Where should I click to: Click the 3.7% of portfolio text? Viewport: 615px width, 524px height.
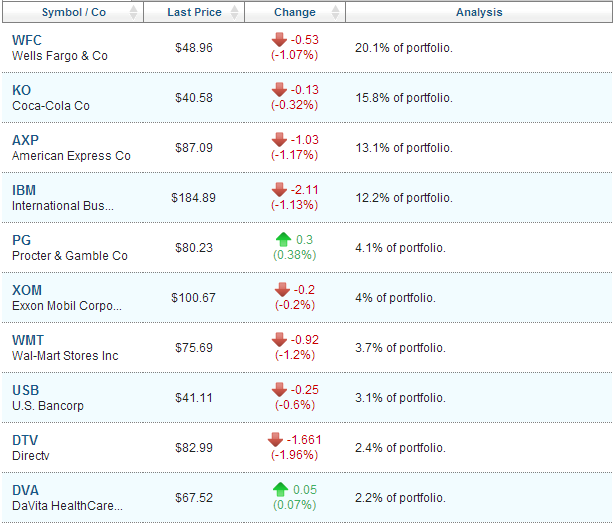click(400, 348)
